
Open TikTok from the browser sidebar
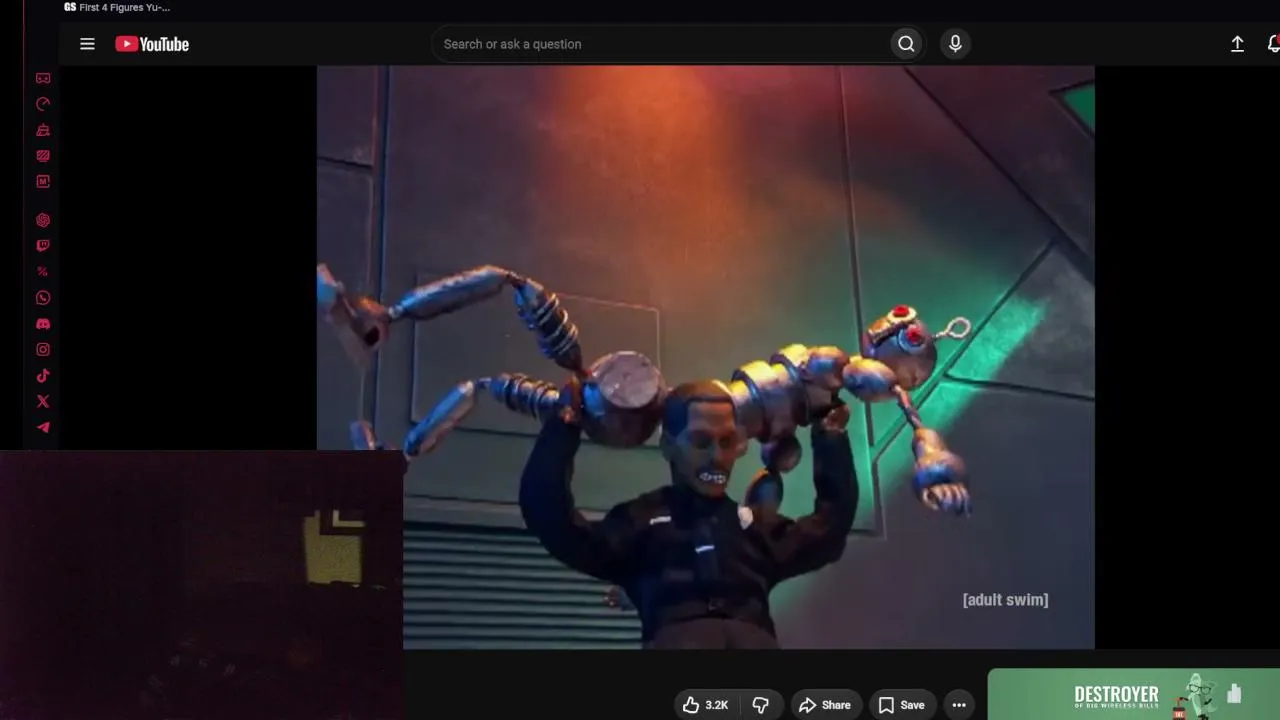[43, 376]
